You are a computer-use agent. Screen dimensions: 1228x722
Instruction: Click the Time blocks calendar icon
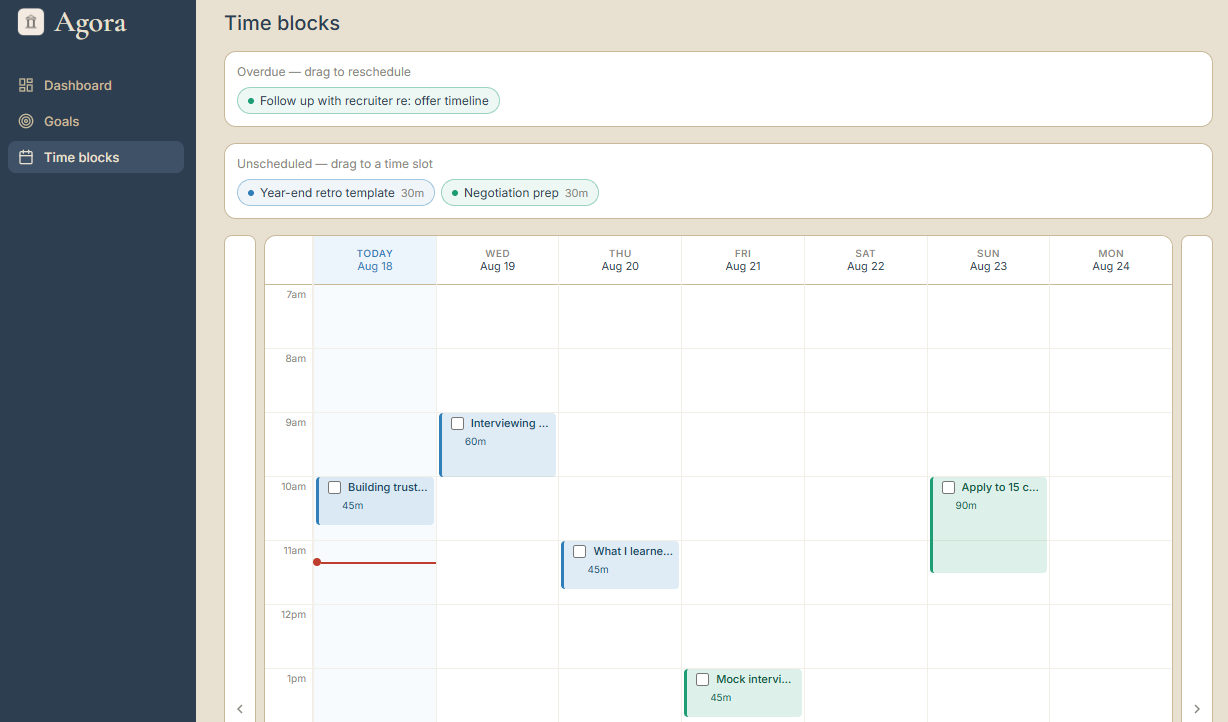click(x=26, y=157)
